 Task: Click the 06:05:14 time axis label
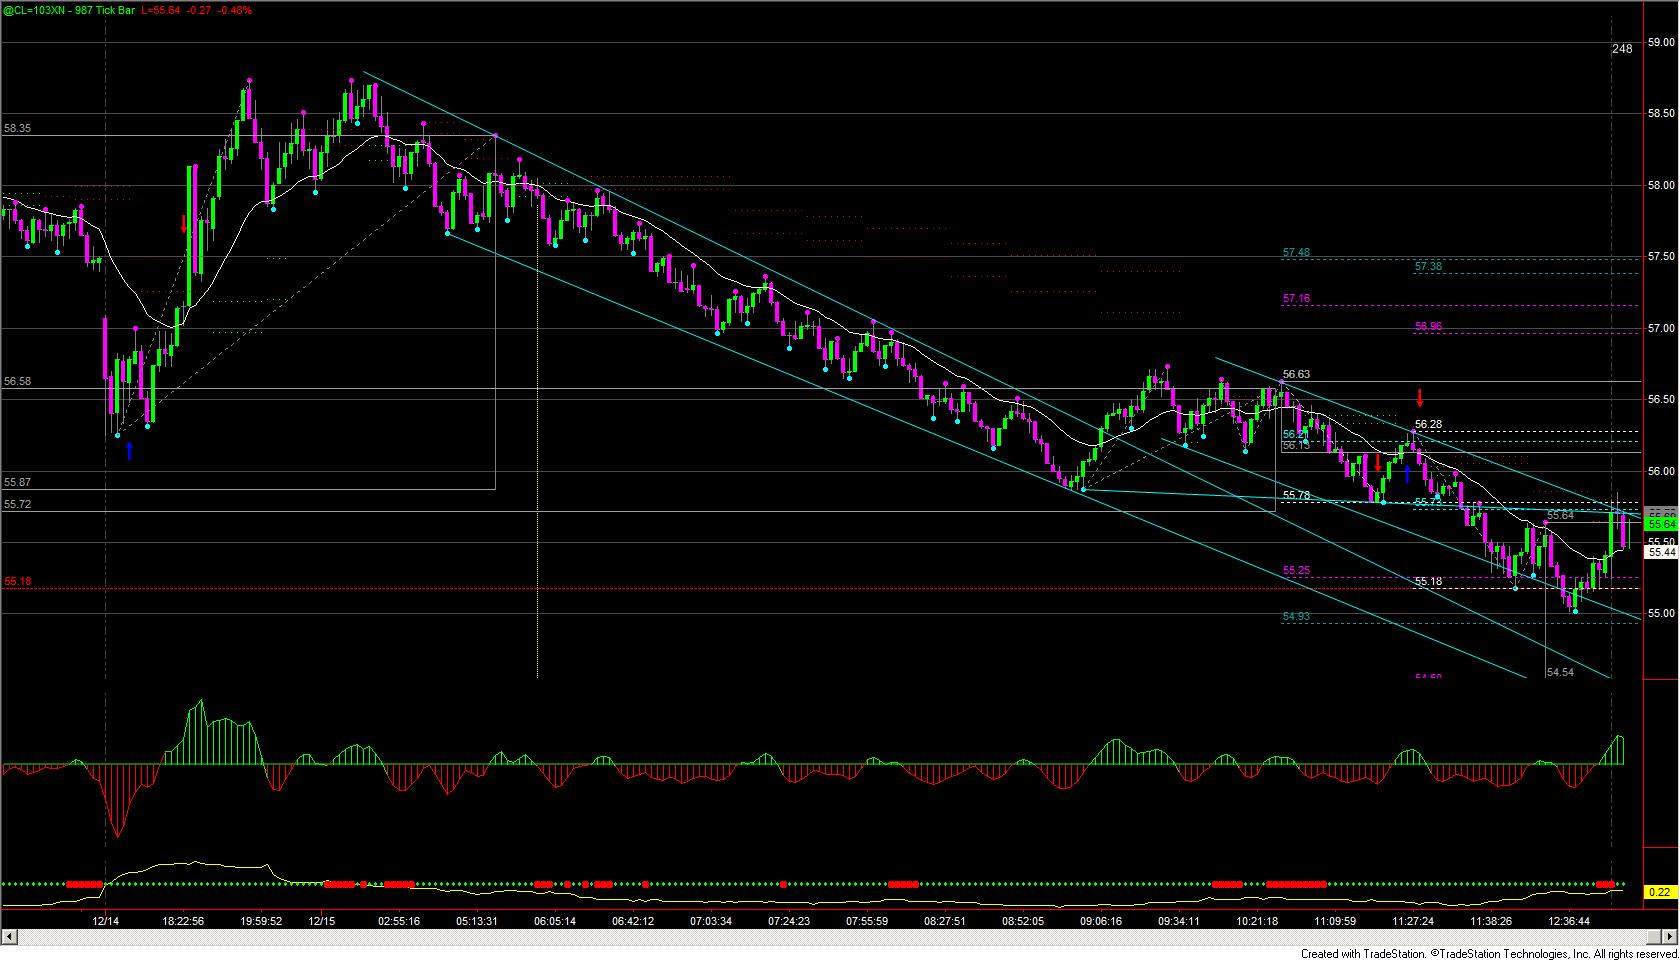[554, 920]
